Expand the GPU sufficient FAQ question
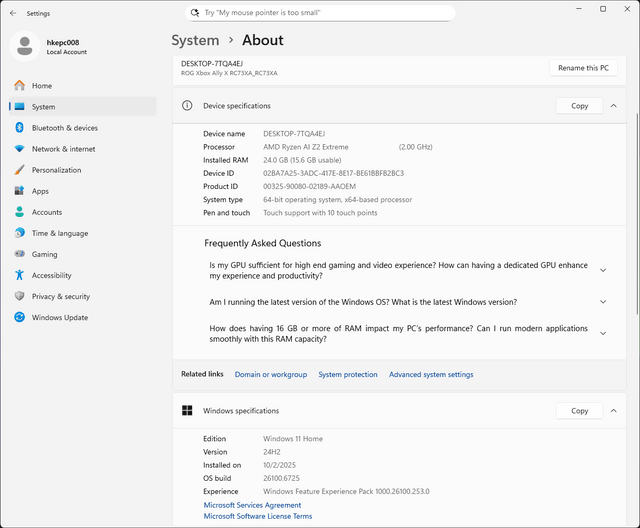Viewport: 640px width, 528px height. point(603,270)
